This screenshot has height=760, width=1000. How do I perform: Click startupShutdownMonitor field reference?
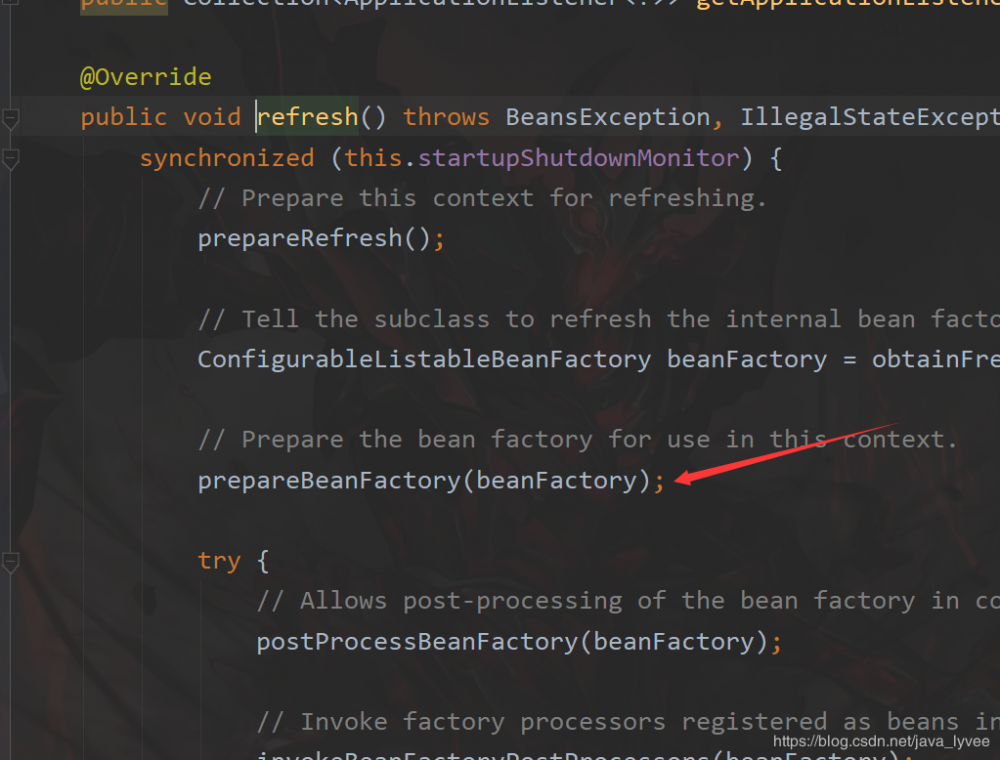(x=578, y=157)
